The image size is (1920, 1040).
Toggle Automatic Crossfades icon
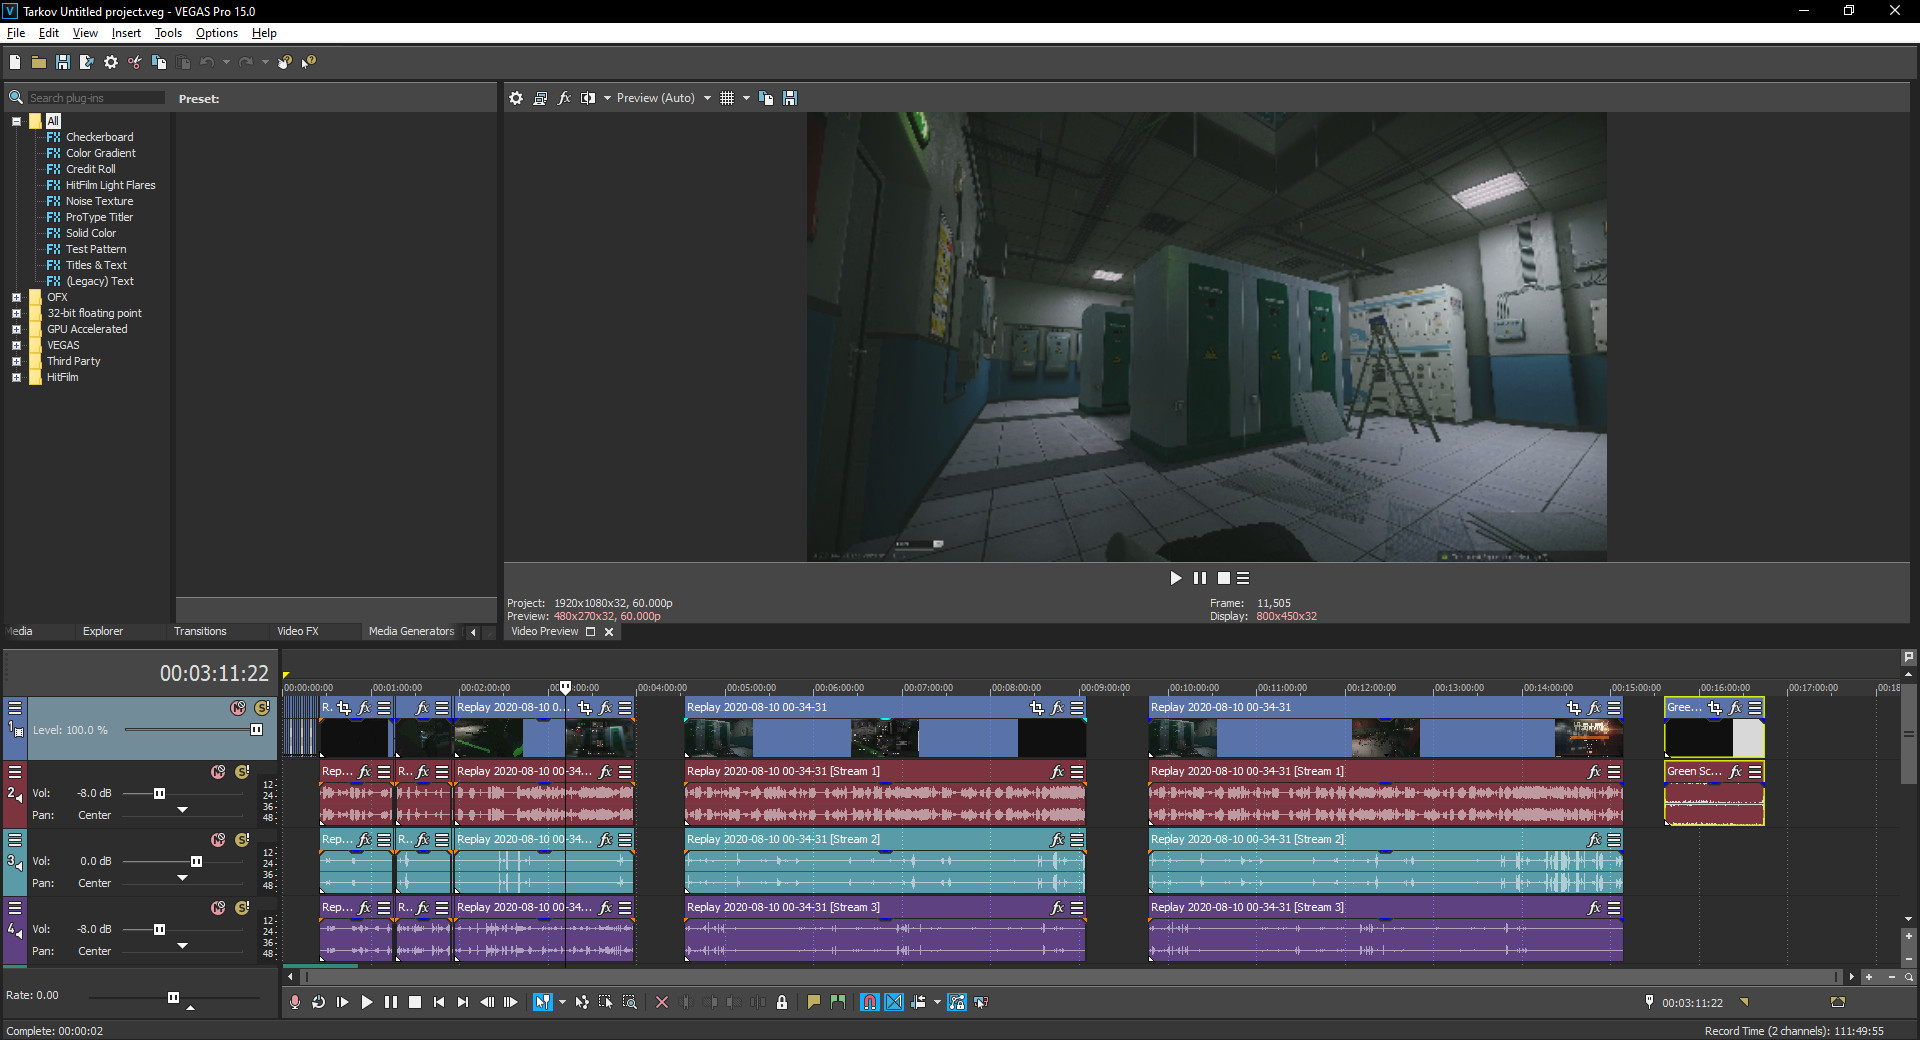point(894,1002)
